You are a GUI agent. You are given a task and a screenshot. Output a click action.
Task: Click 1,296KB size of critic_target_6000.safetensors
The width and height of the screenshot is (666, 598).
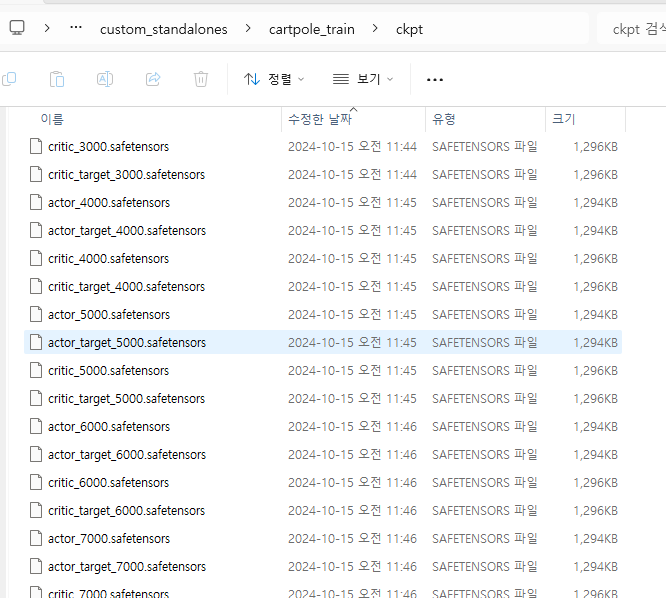coord(595,511)
